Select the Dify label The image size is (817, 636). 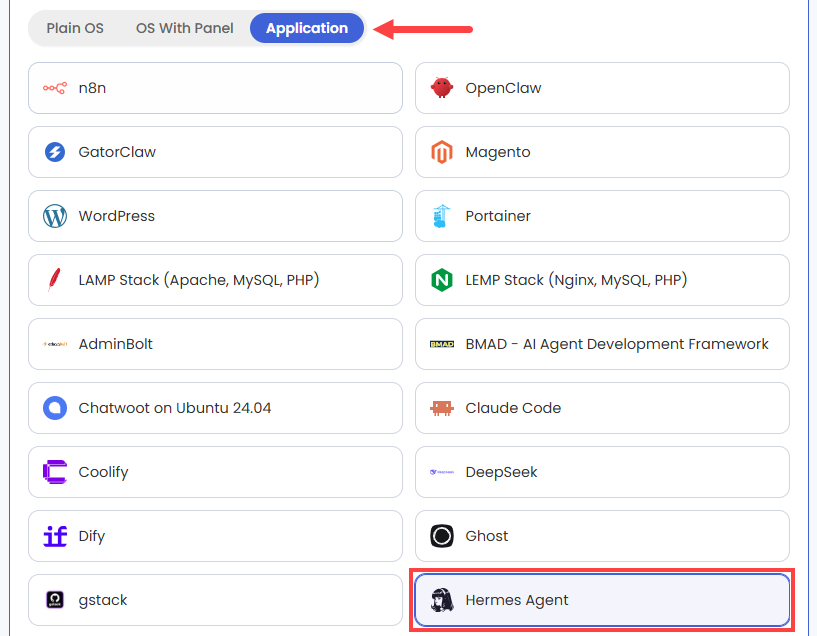pyautogui.click(x=92, y=537)
